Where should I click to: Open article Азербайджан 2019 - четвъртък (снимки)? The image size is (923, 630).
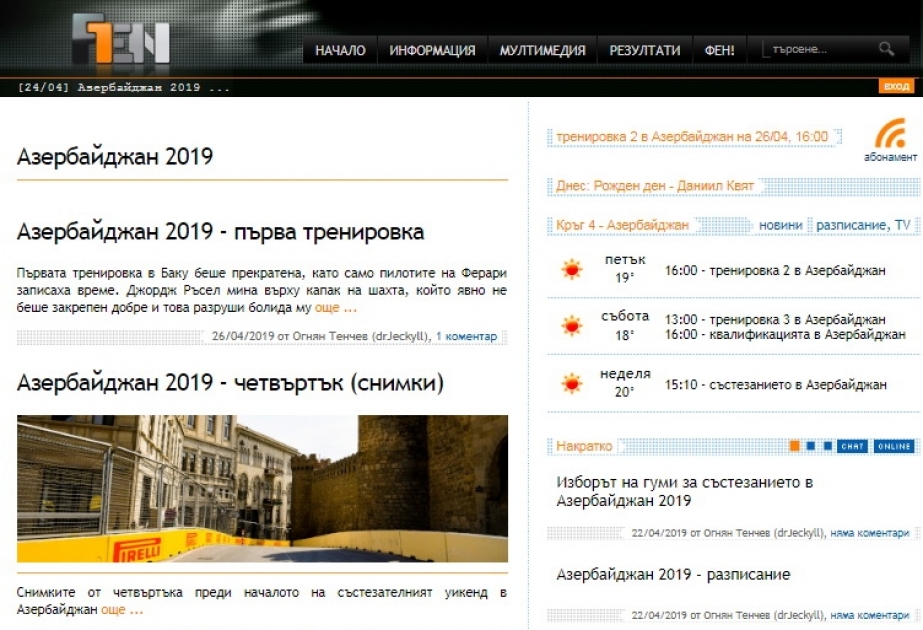[x=230, y=383]
